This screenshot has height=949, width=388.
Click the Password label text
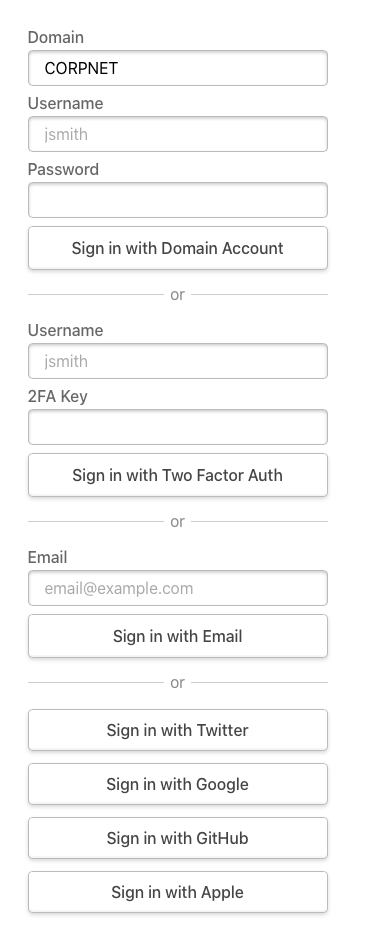coord(63,169)
